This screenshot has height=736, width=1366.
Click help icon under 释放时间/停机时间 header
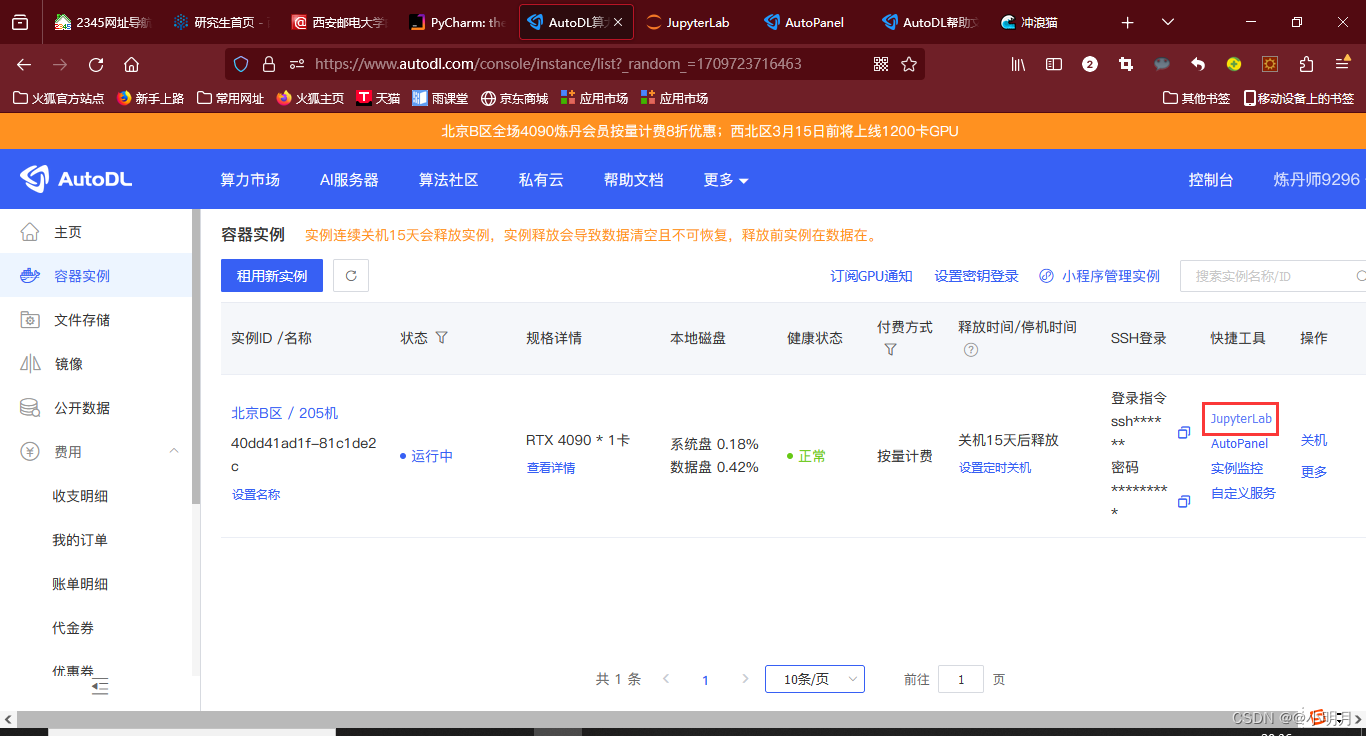pos(970,350)
